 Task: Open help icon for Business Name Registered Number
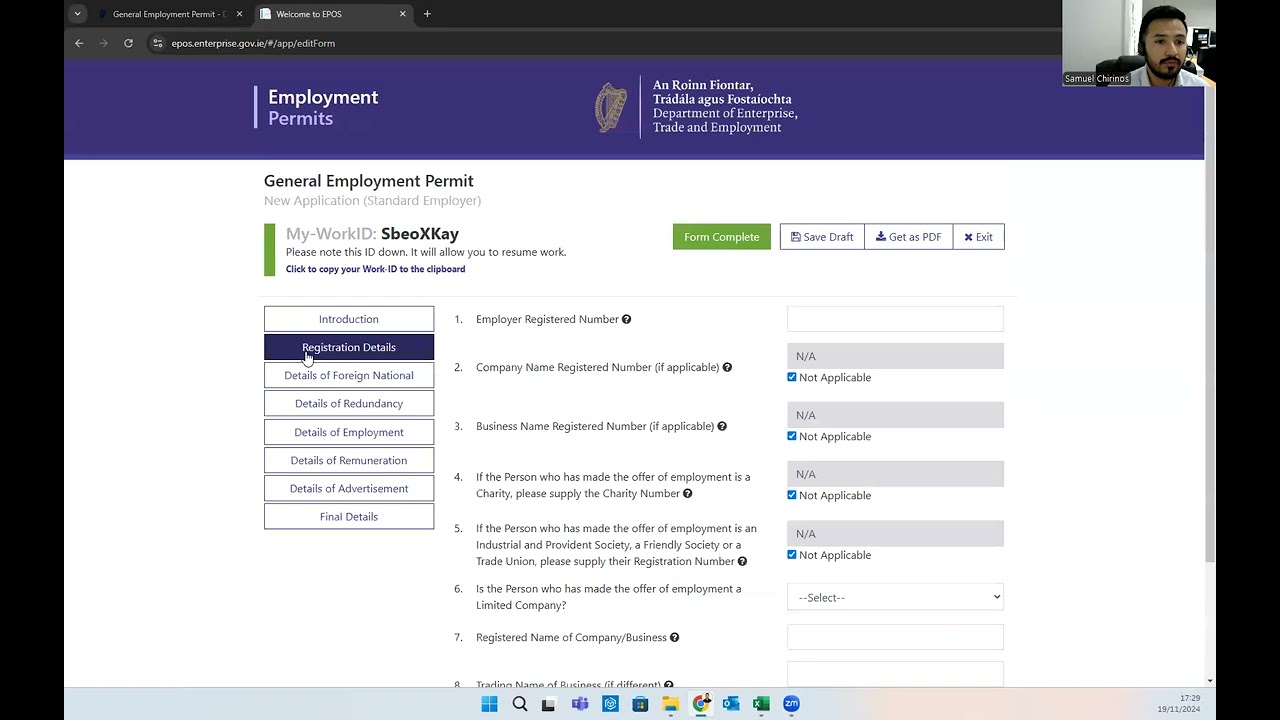721,426
